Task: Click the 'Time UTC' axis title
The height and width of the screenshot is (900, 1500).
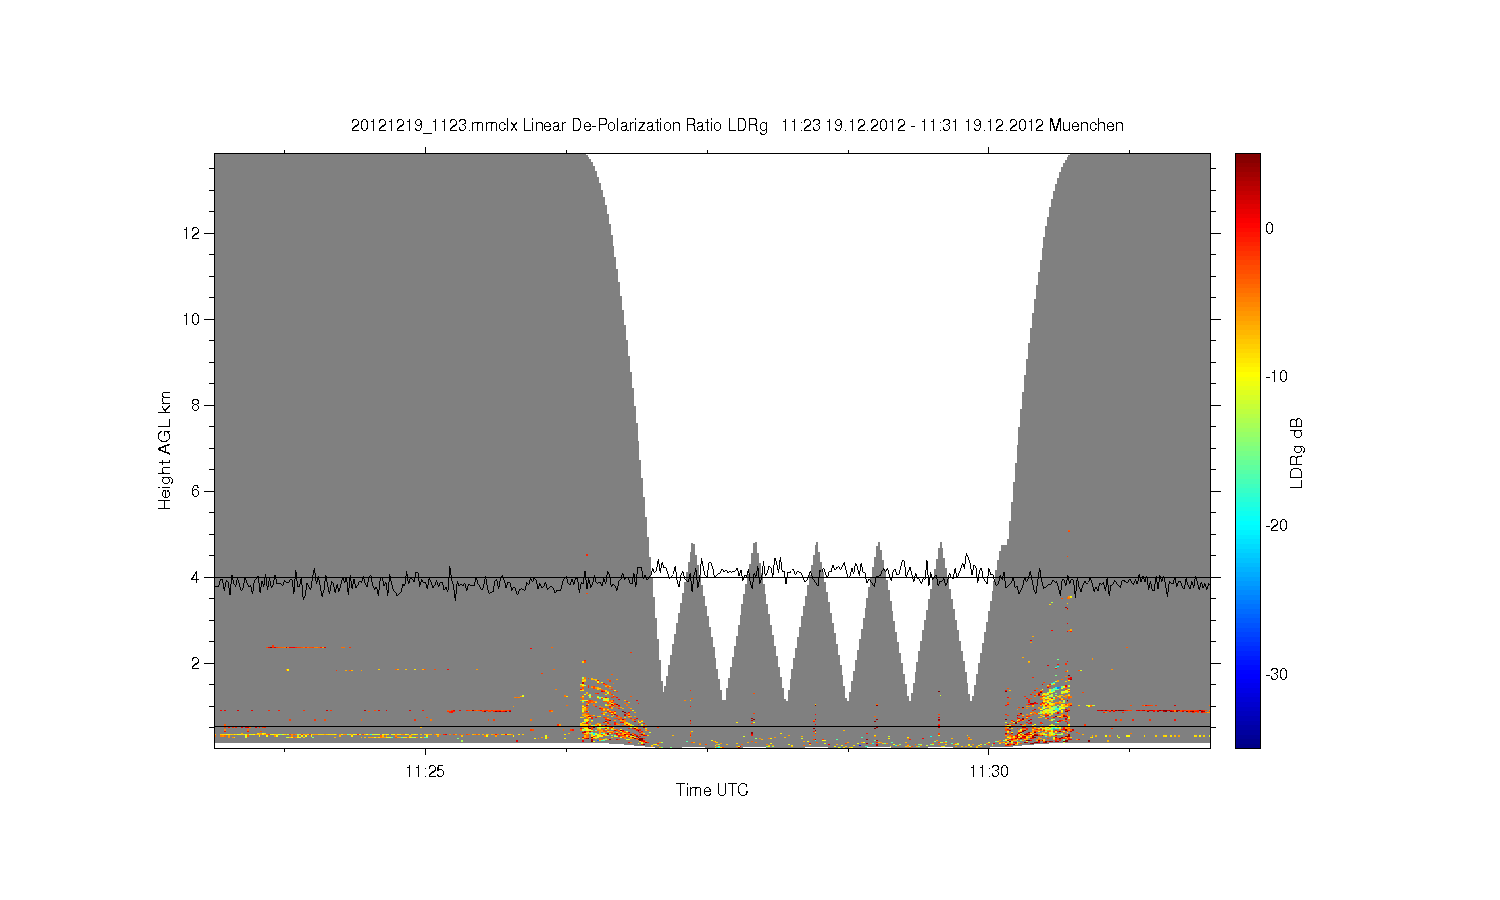Action: pos(712,790)
